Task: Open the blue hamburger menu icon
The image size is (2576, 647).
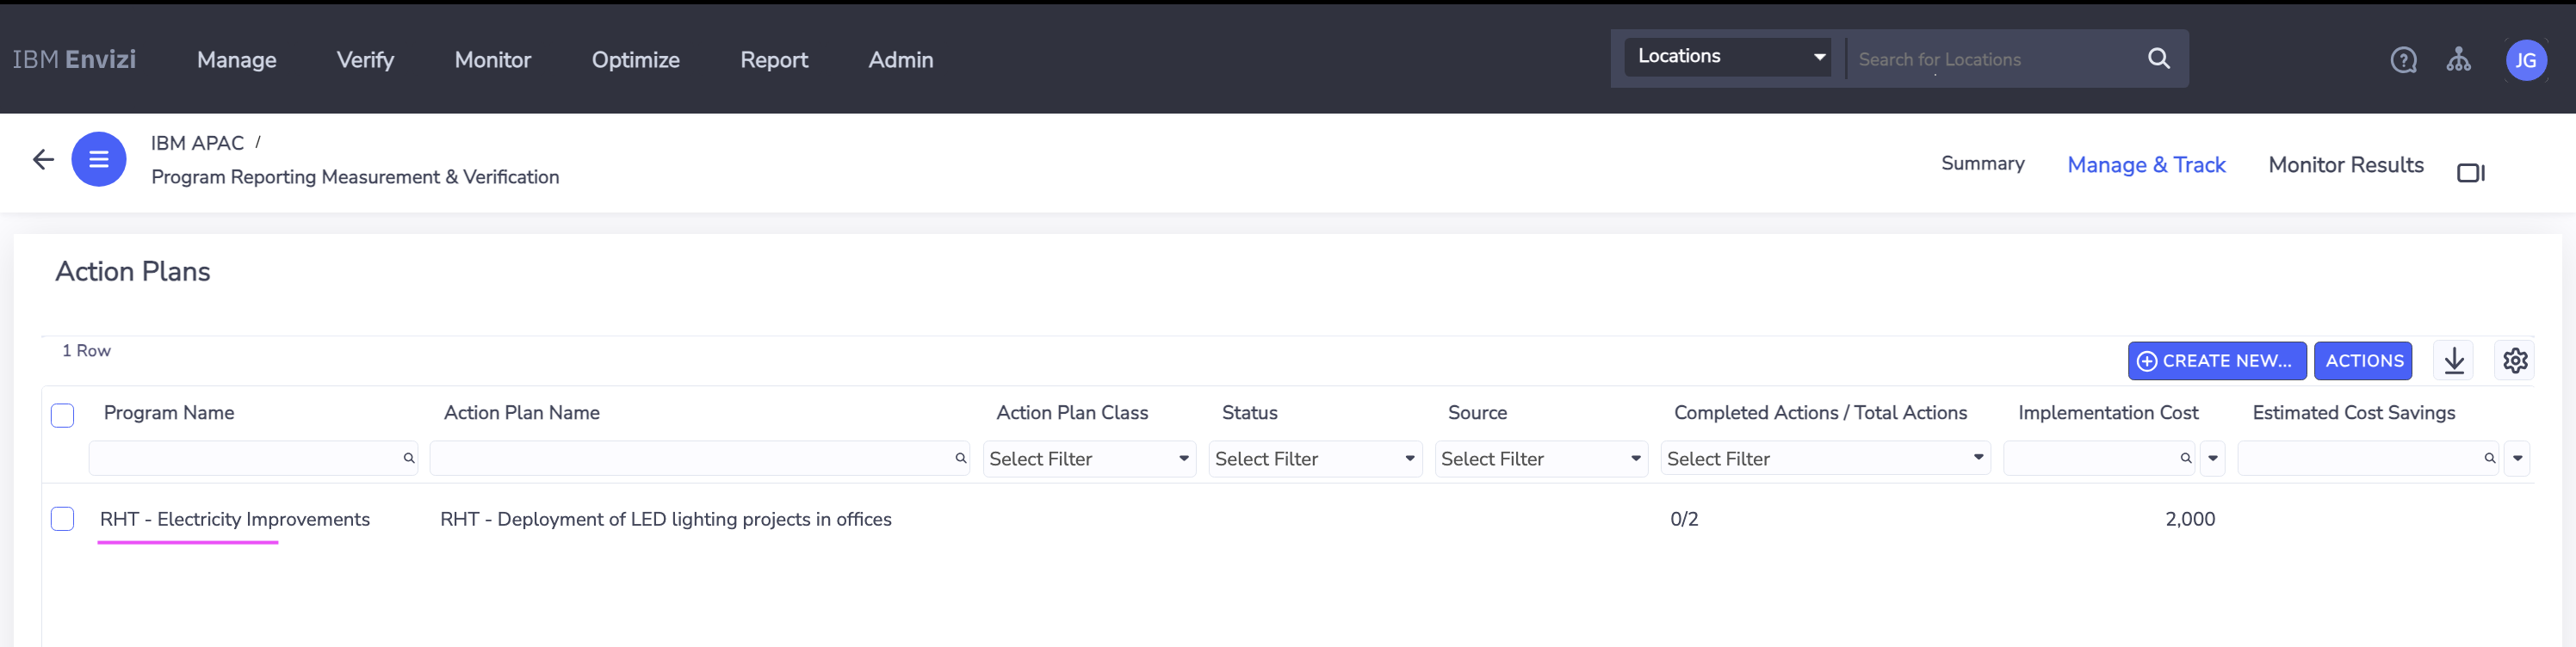Action: tap(99, 159)
